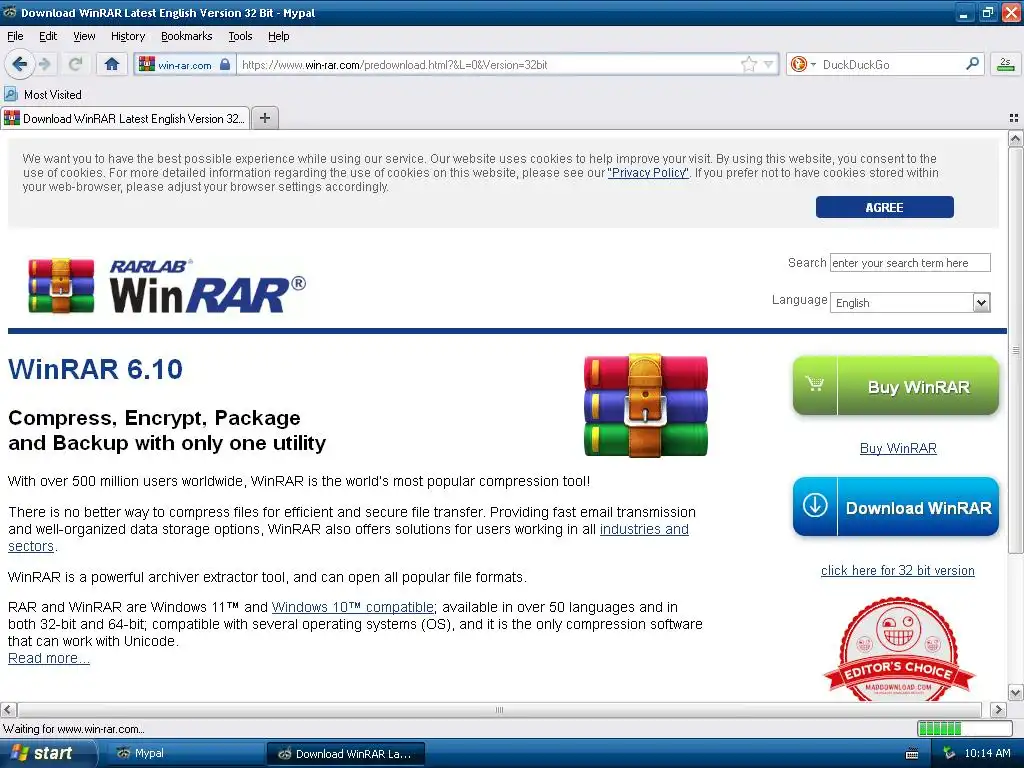Click the WinRAR RARLAB logo
1024x768 pixels.
point(167,286)
